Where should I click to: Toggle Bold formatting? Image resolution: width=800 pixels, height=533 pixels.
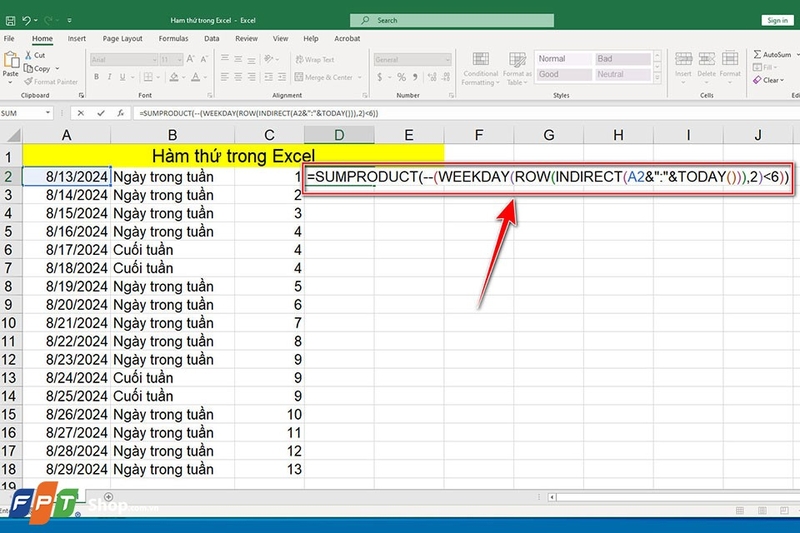(96, 77)
